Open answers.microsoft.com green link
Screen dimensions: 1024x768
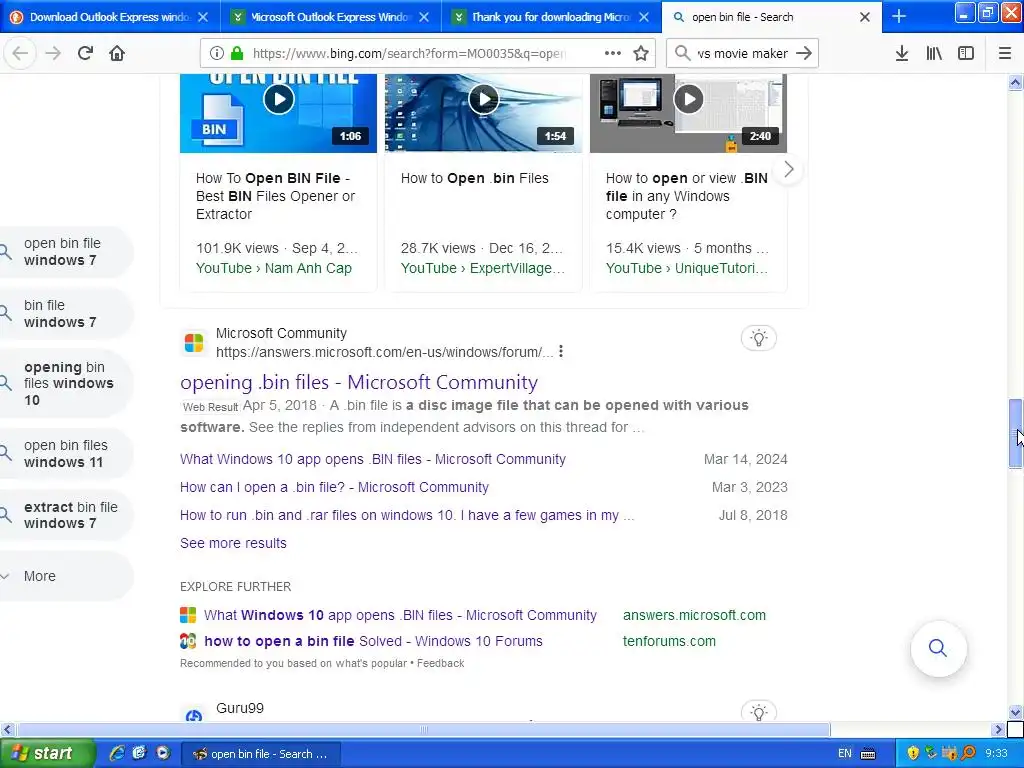pos(694,615)
